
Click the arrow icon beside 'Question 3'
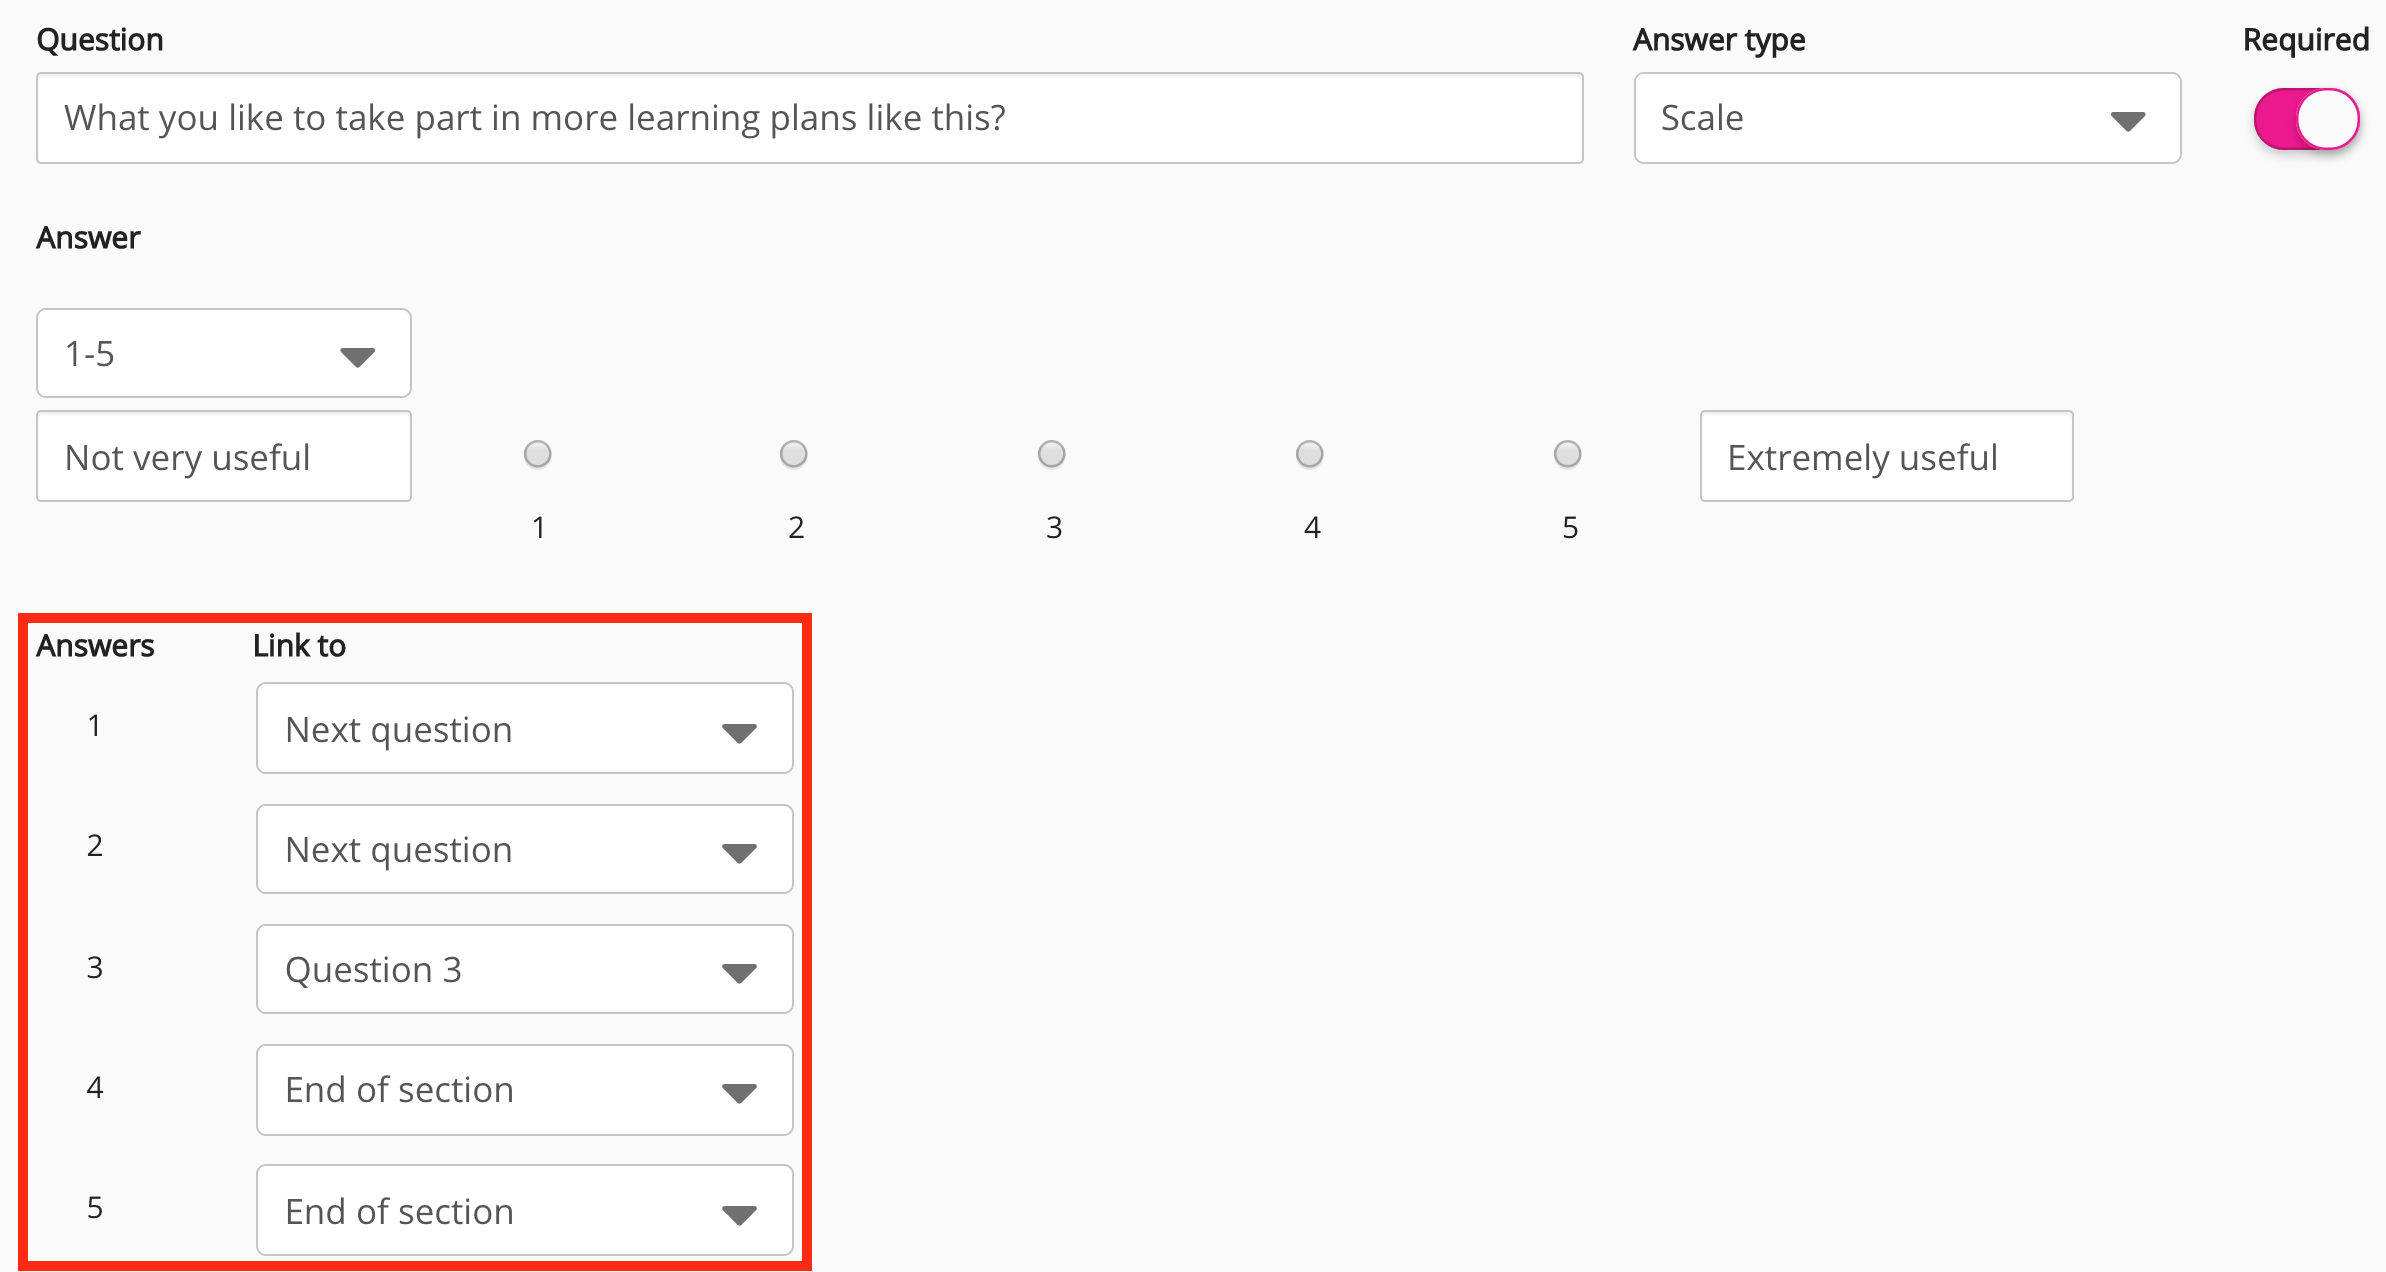click(x=739, y=973)
